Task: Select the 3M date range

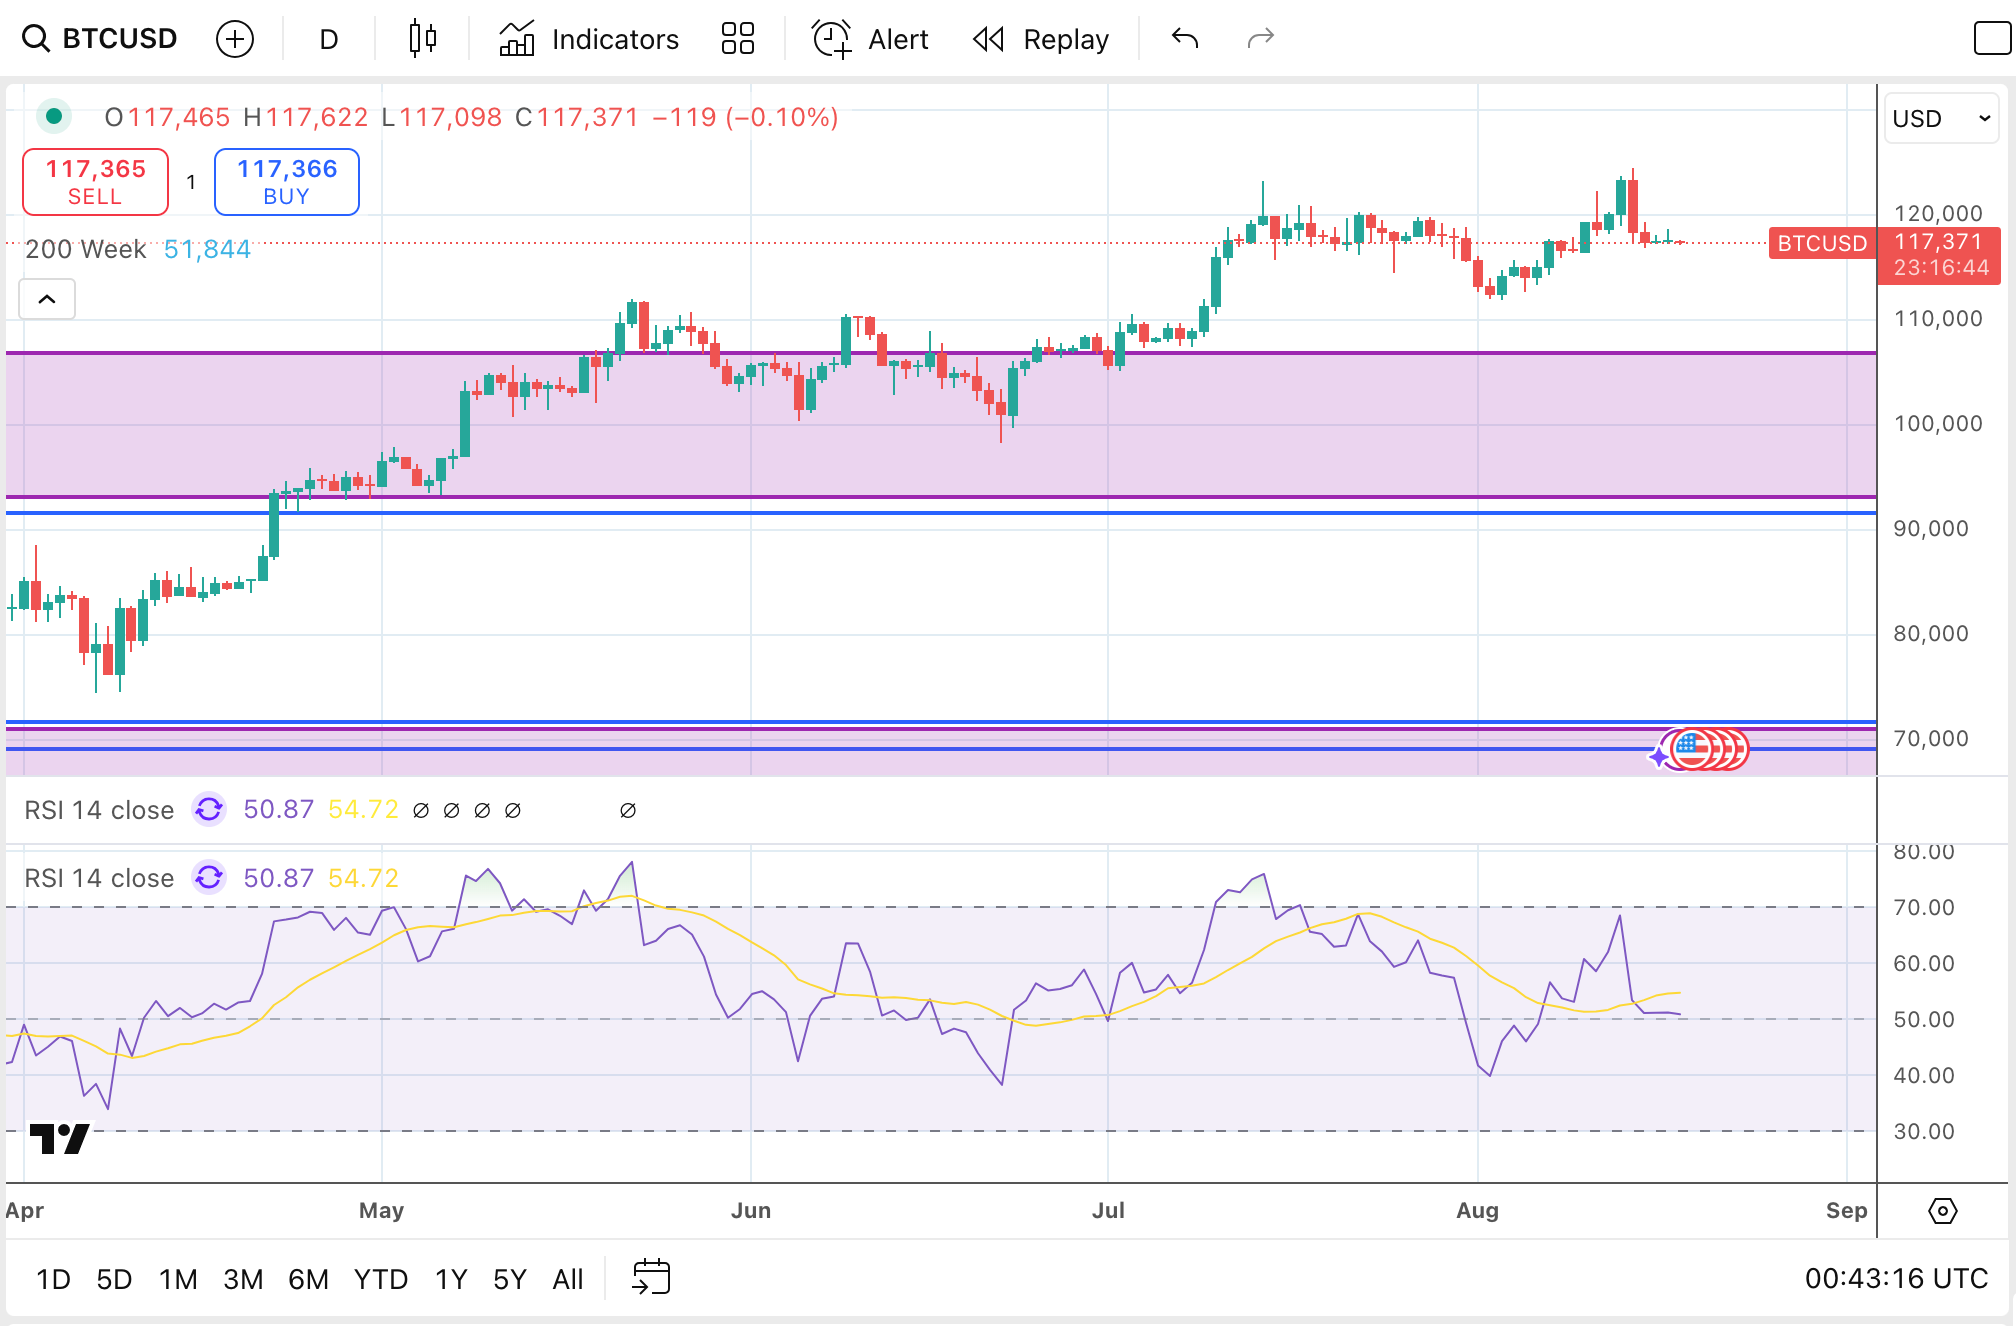Action: [x=243, y=1279]
